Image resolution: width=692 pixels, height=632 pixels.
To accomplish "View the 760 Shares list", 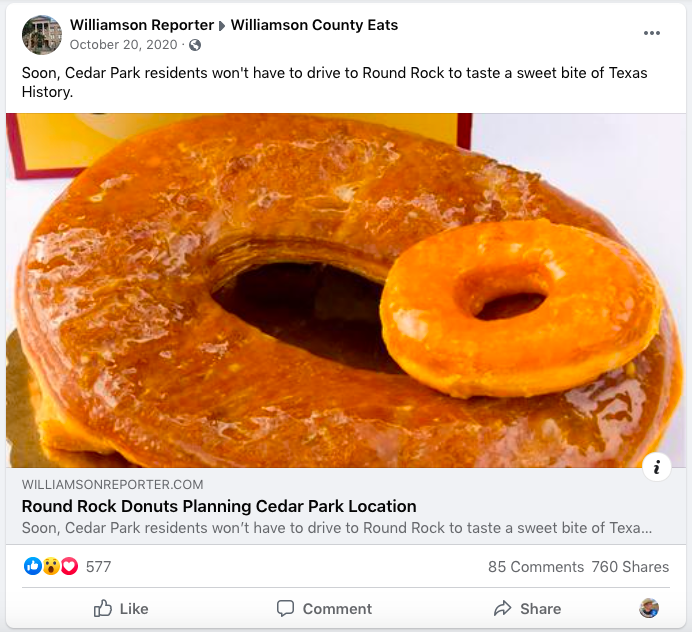I will click(x=630, y=567).
